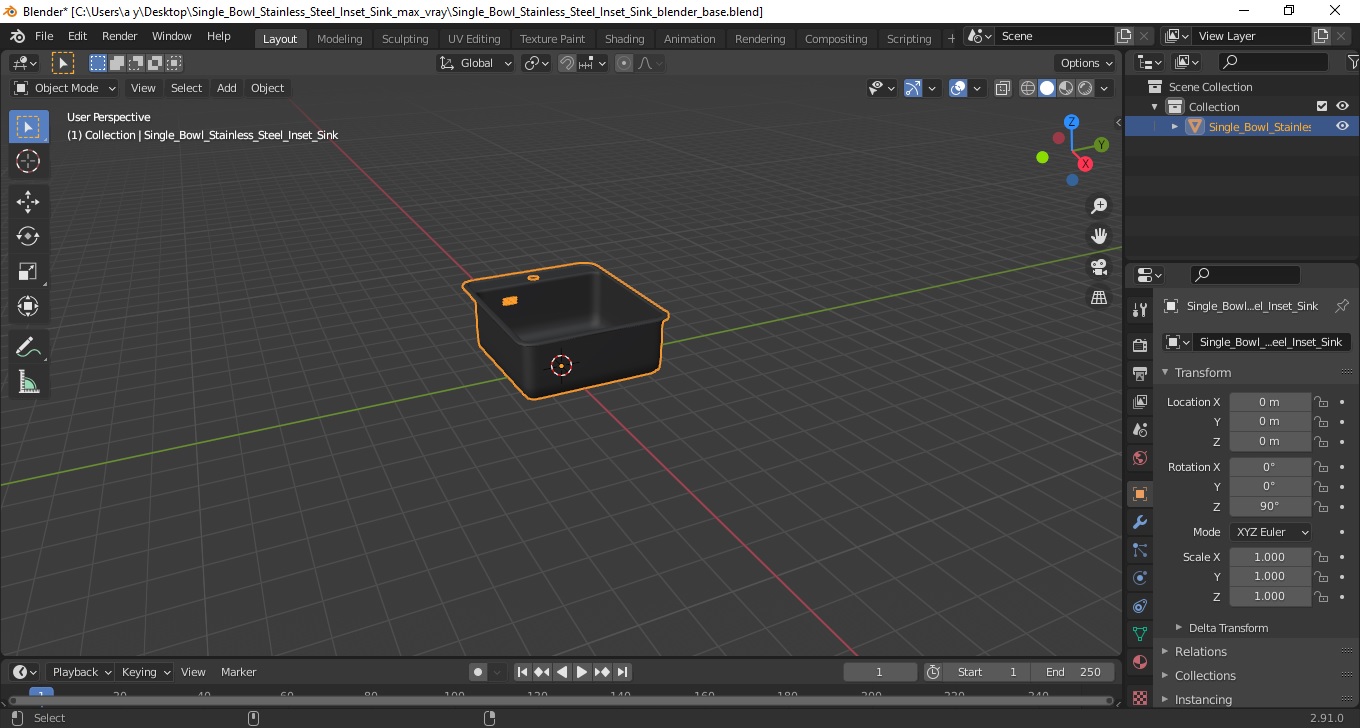Activate the 3D Cursor tool

tap(28, 161)
